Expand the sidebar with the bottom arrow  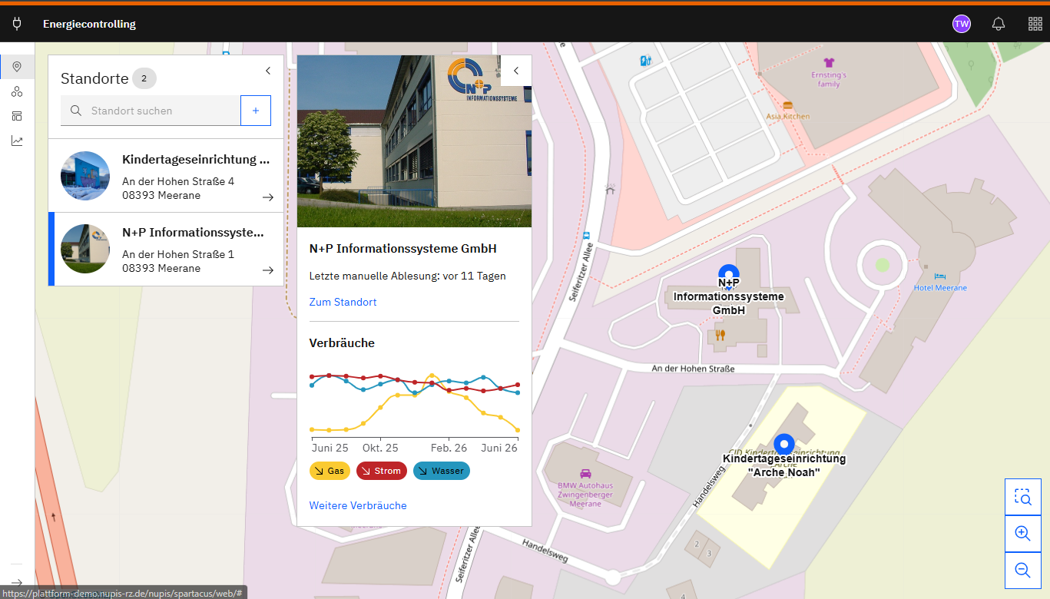click(17, 582)
